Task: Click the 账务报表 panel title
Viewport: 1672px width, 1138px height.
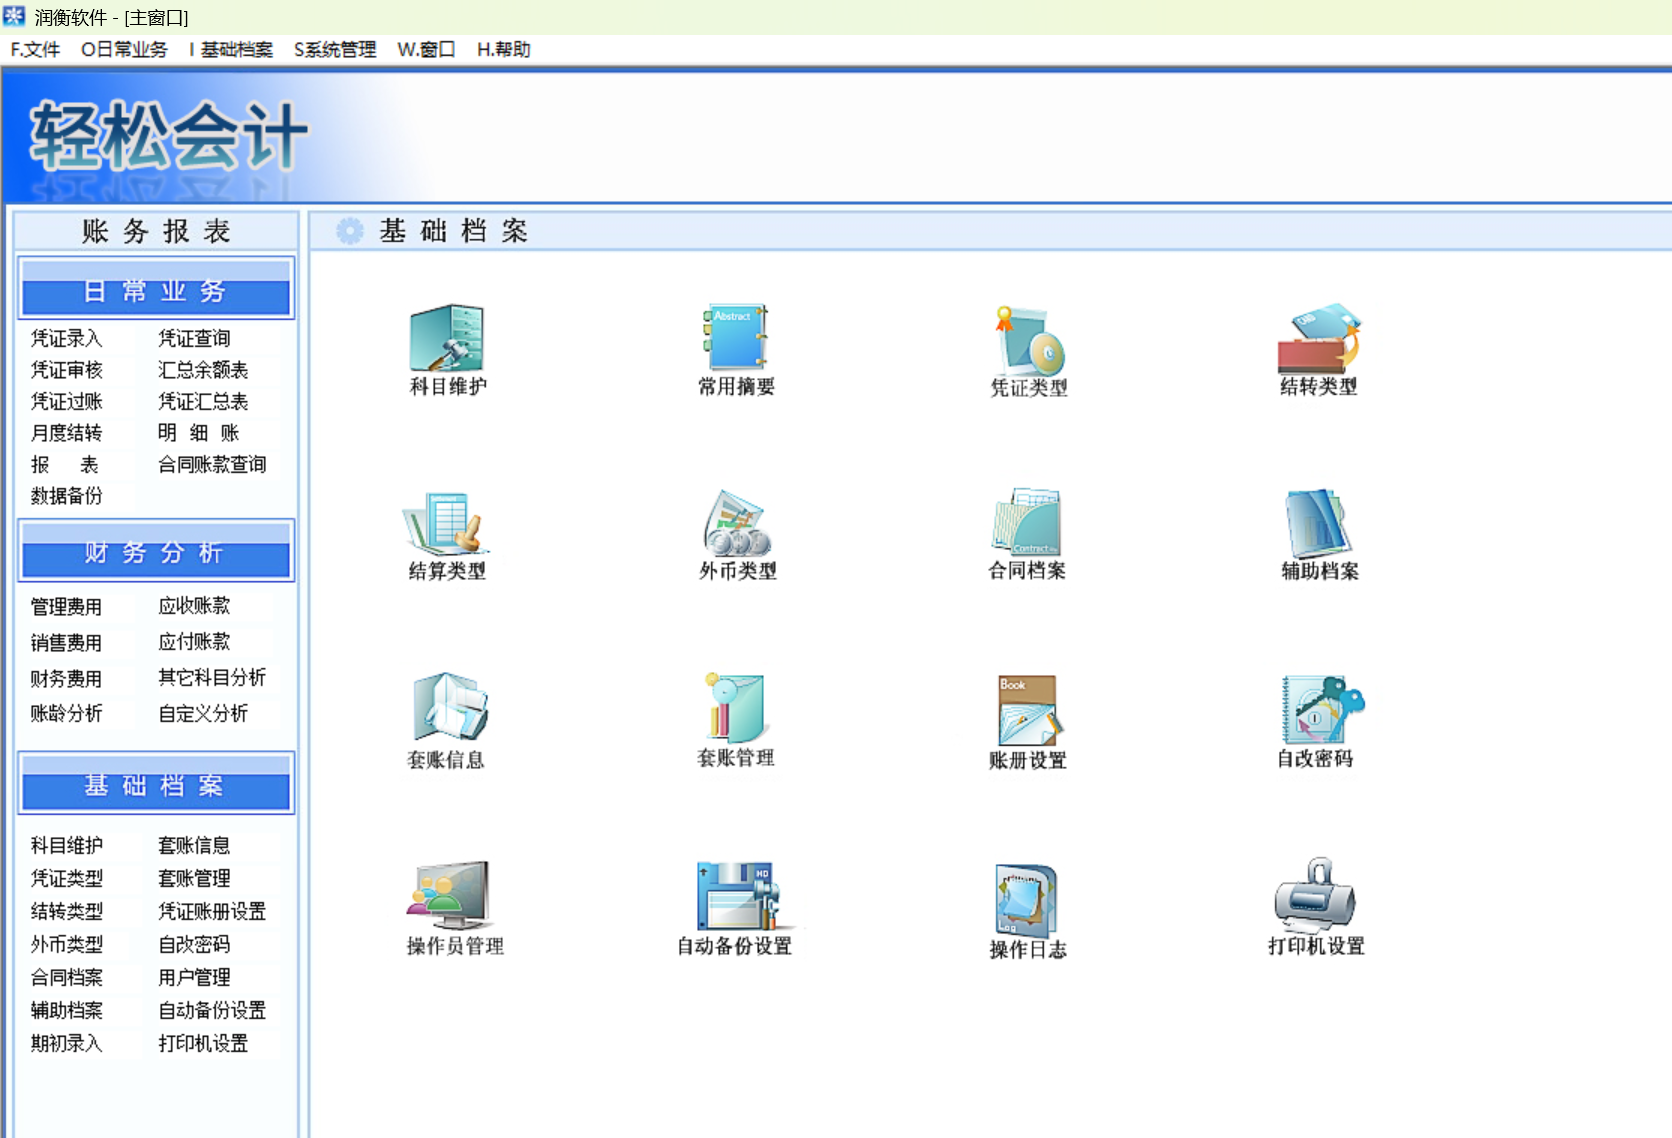Action: 156,231
